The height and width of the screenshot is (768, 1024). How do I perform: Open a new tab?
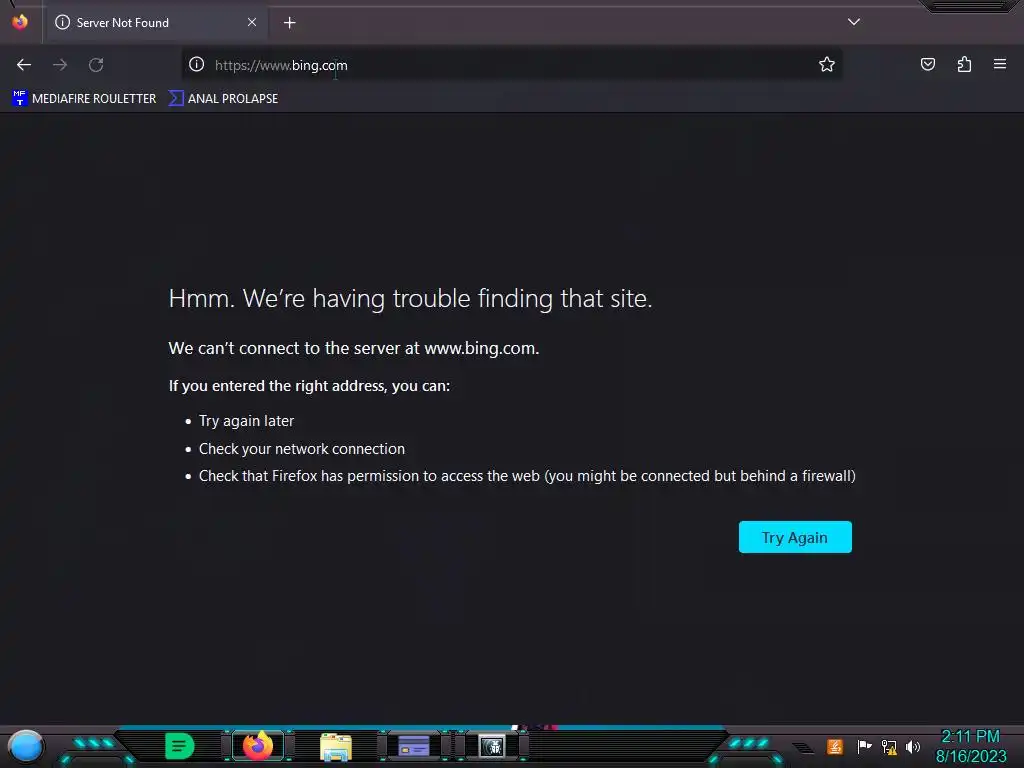coord(289,23)
